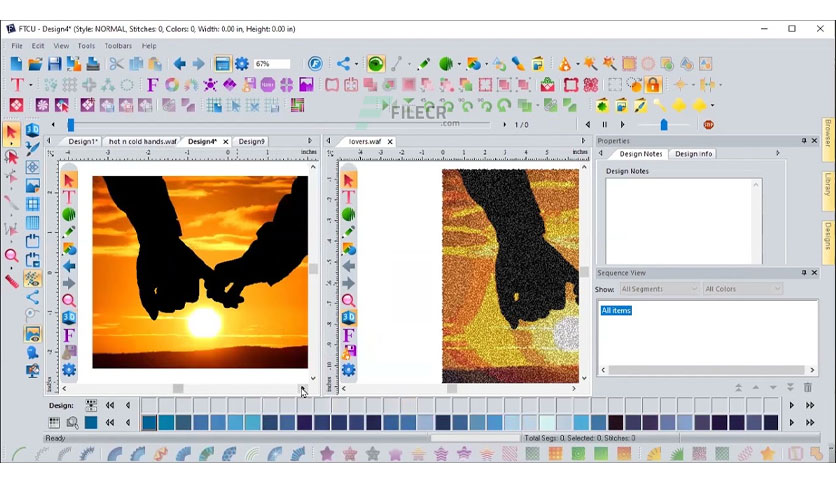Click the New design file icon

[x=16, y=64]
